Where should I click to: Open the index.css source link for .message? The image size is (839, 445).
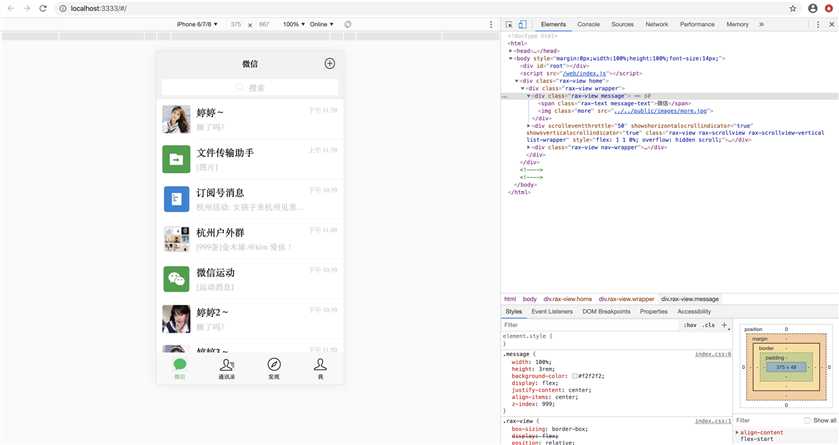713,355
